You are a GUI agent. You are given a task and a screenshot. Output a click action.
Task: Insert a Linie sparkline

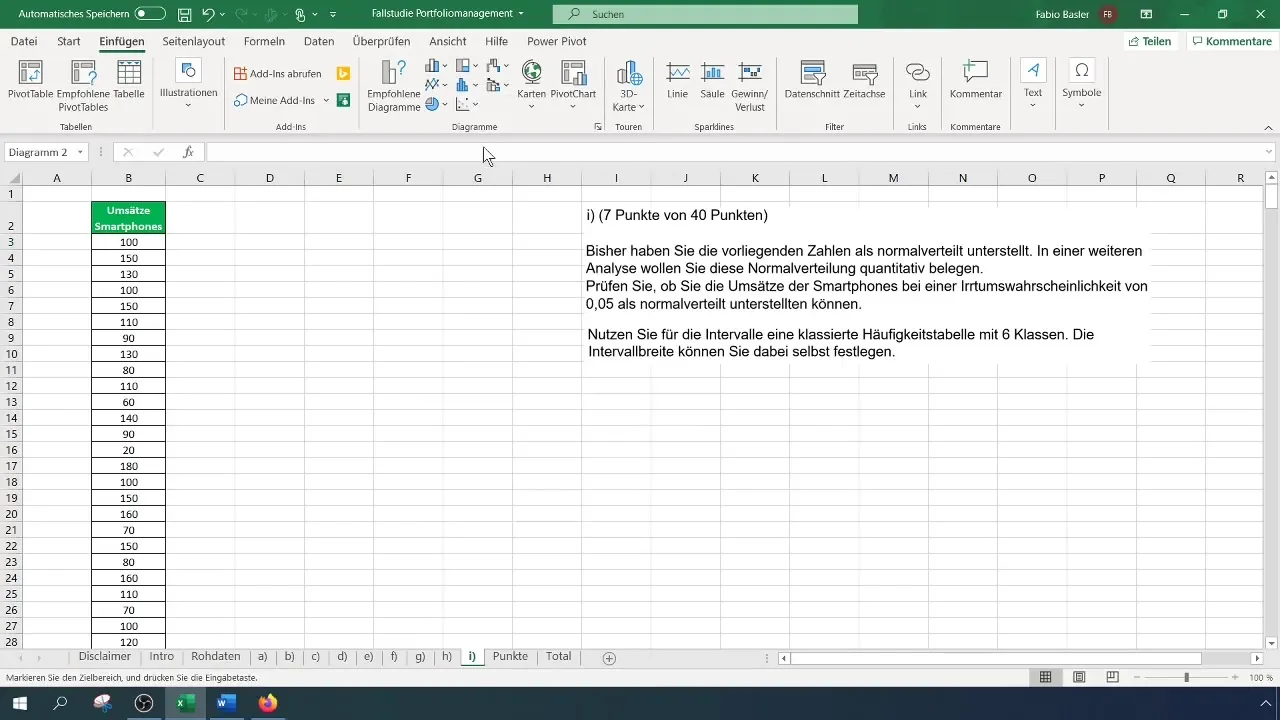click(678, 80)
